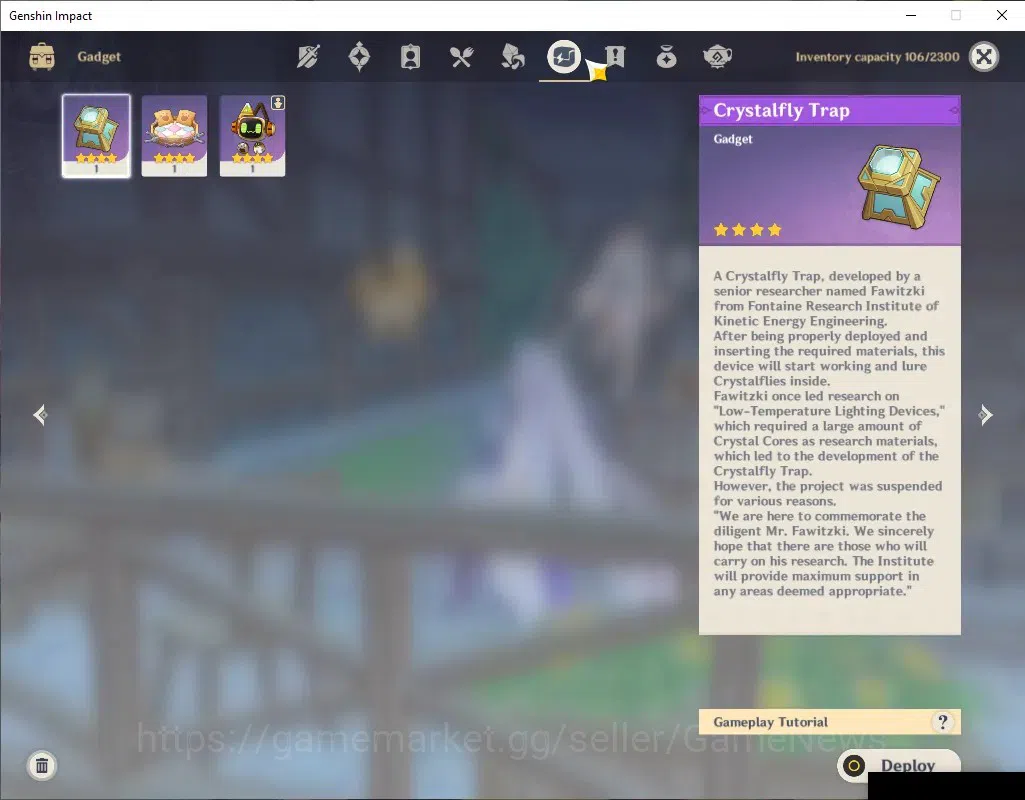Screen dimensions: 1025x800
Task: Open the Gameplay Tutorial bar
Action: 830,722
